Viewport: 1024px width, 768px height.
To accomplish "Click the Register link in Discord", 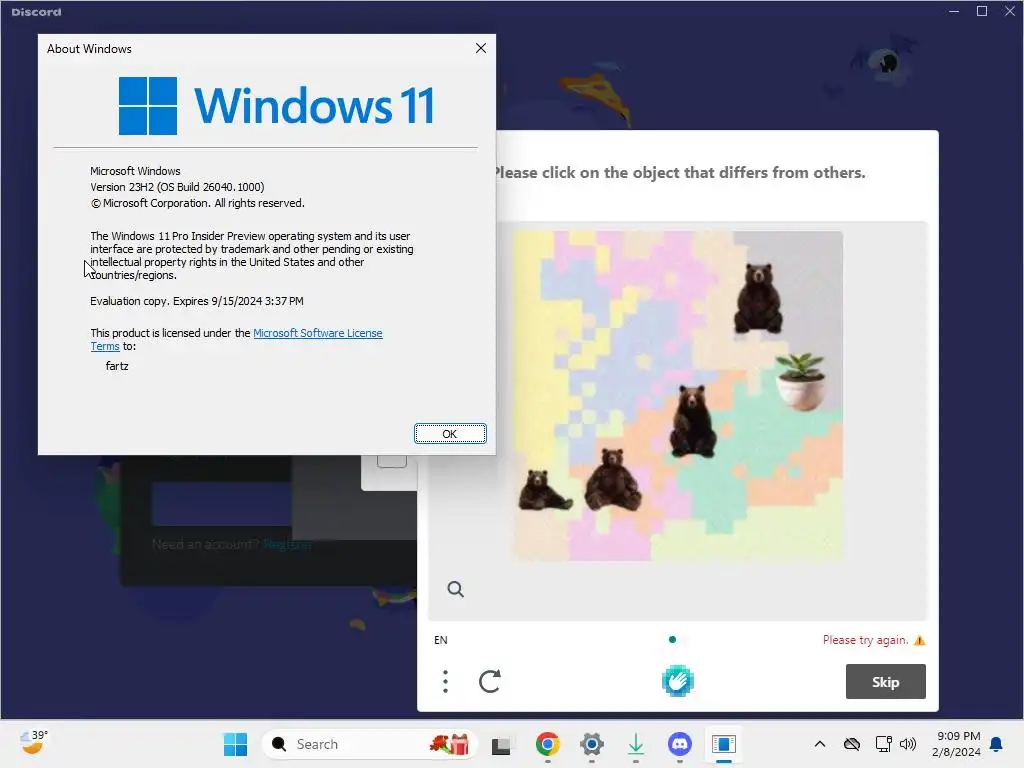I will (287, 545).
